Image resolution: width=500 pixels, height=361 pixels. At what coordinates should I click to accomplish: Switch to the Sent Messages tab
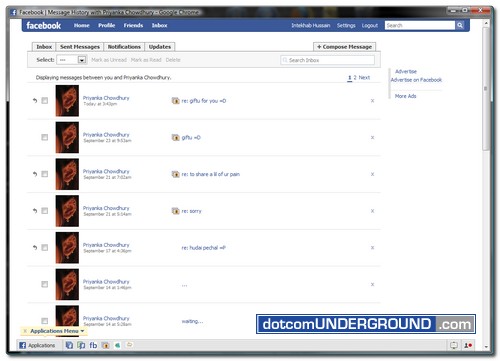coord(80,47)
